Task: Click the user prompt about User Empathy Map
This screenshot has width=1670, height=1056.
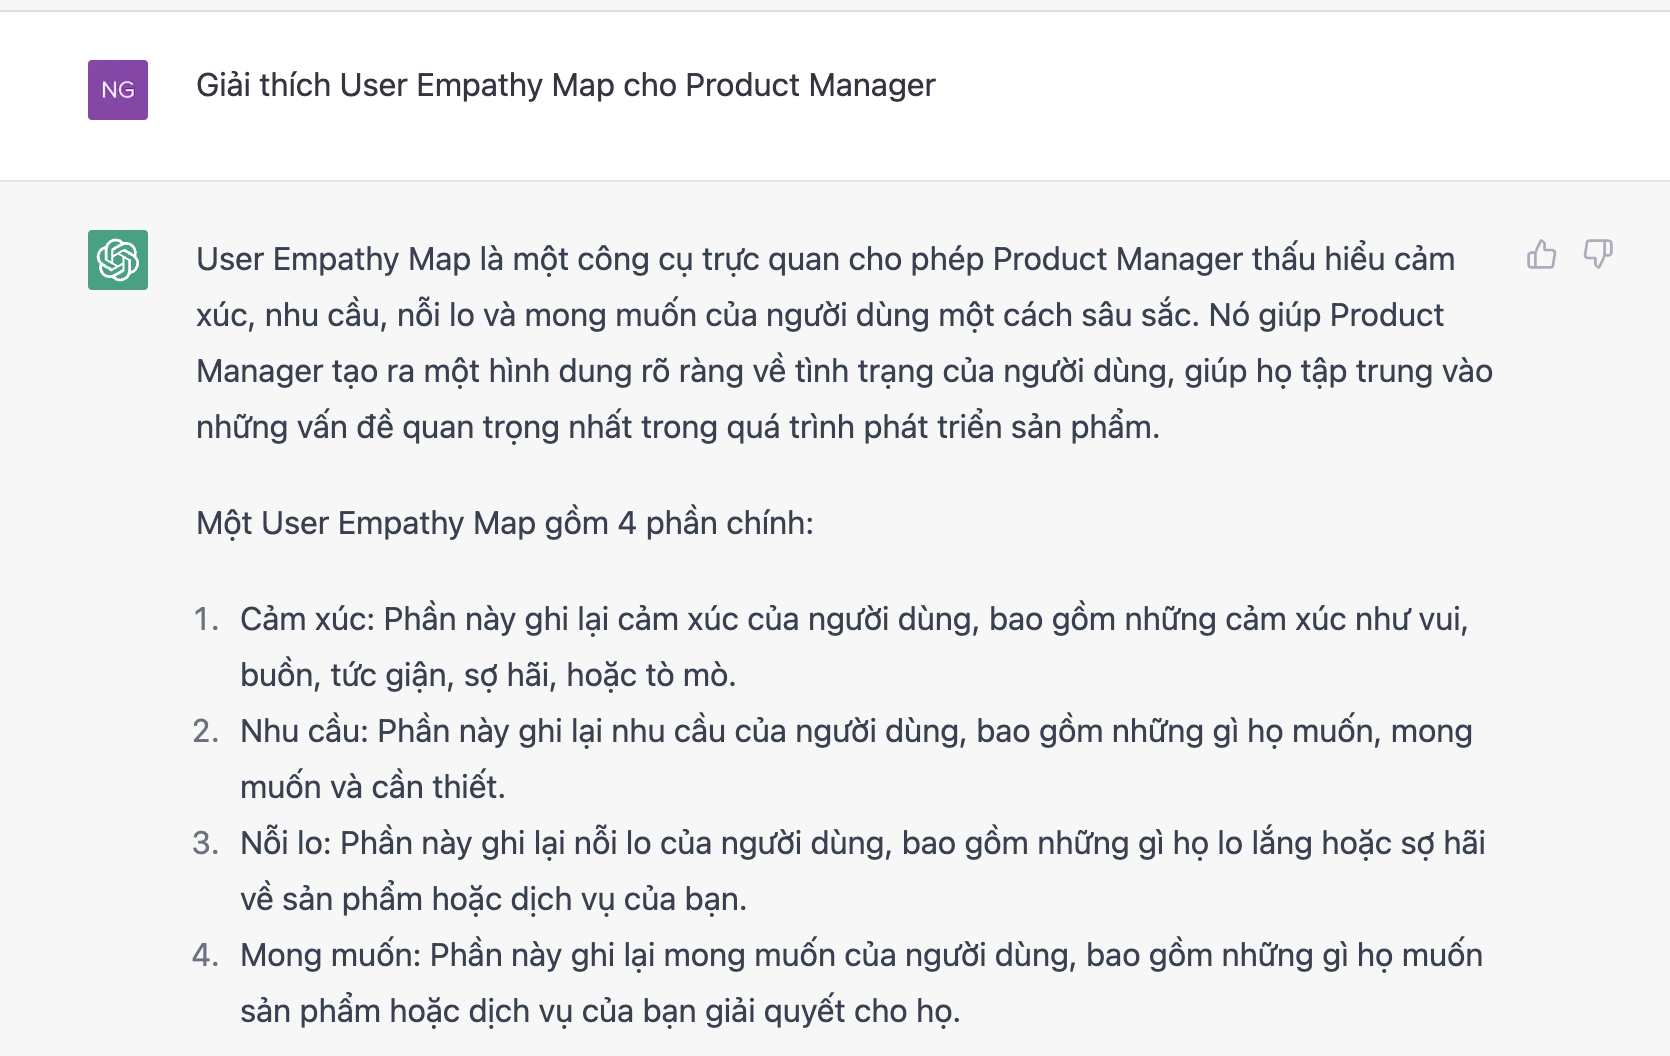Action: [565, 86]
